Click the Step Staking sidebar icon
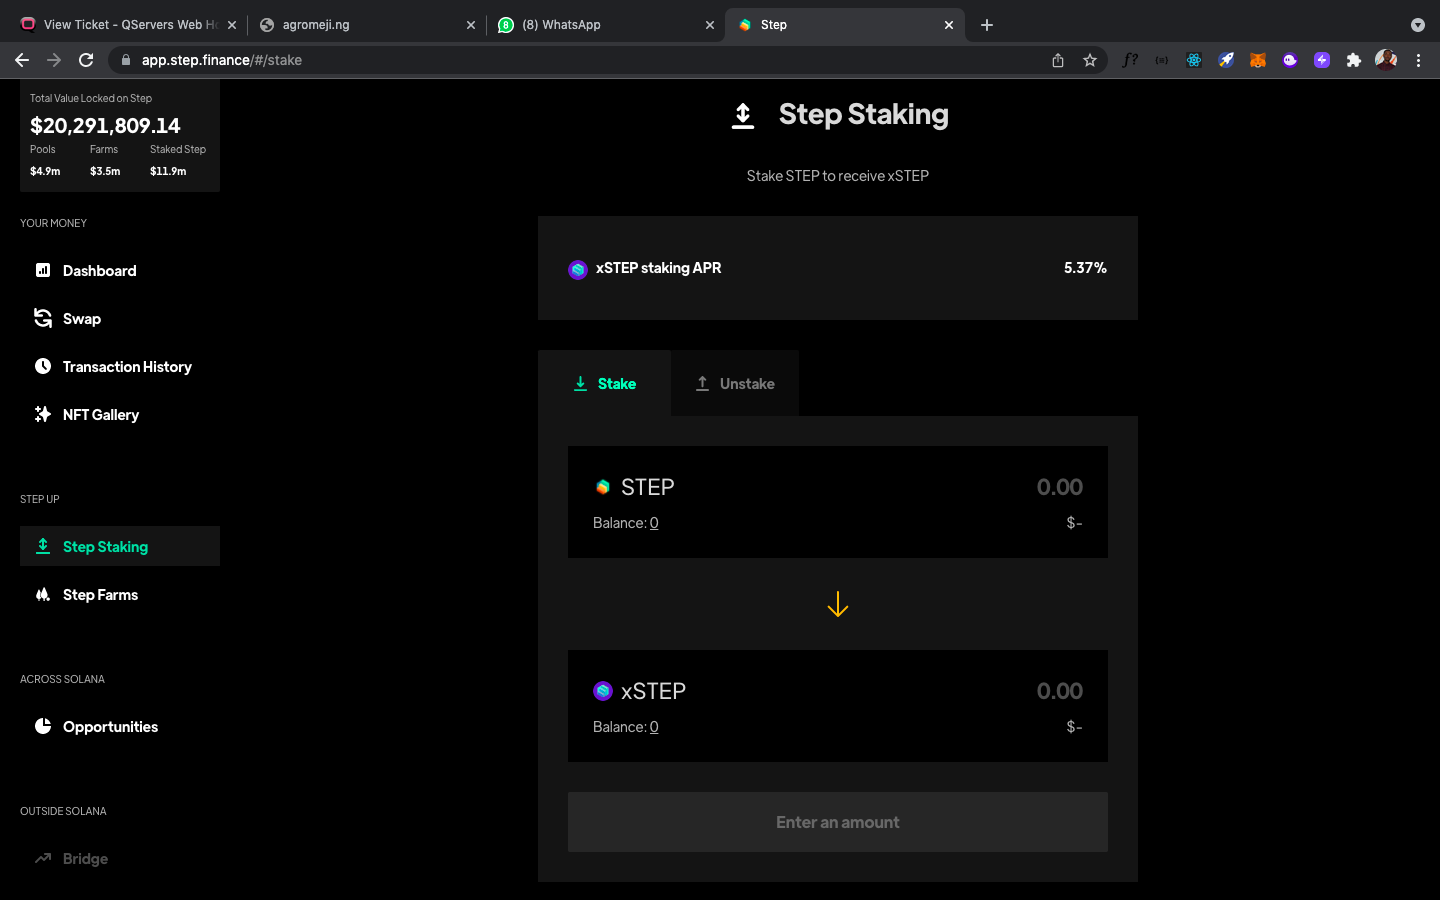 (x=43, y=546)
